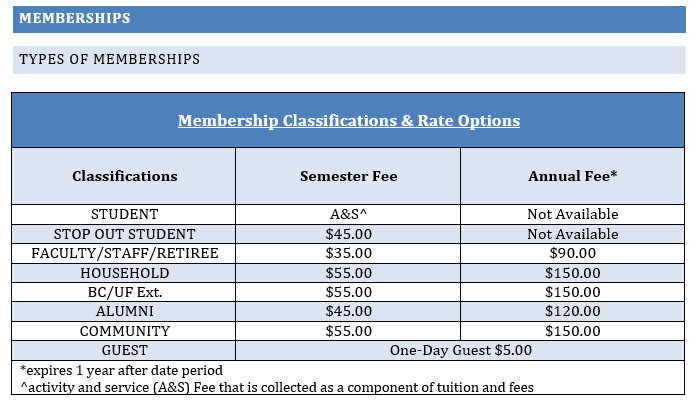Viewport: 696px width, 407px height.
Task: Click the activity and service fee footnote
Action: [277, 387]
